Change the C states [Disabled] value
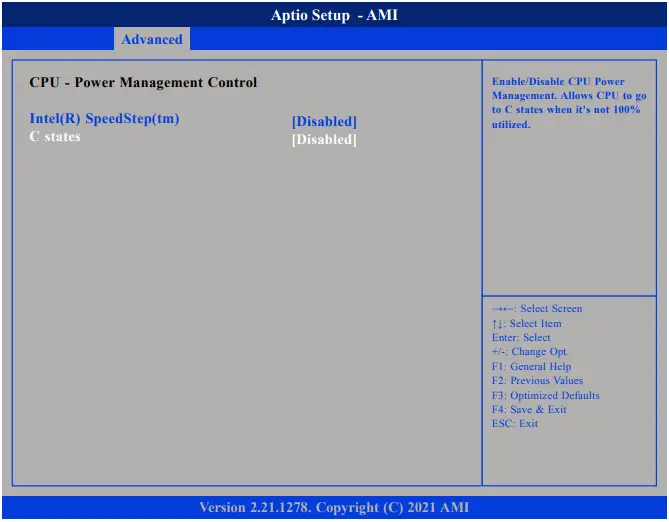The image size is (669, 522). click(x=324, y=140)
